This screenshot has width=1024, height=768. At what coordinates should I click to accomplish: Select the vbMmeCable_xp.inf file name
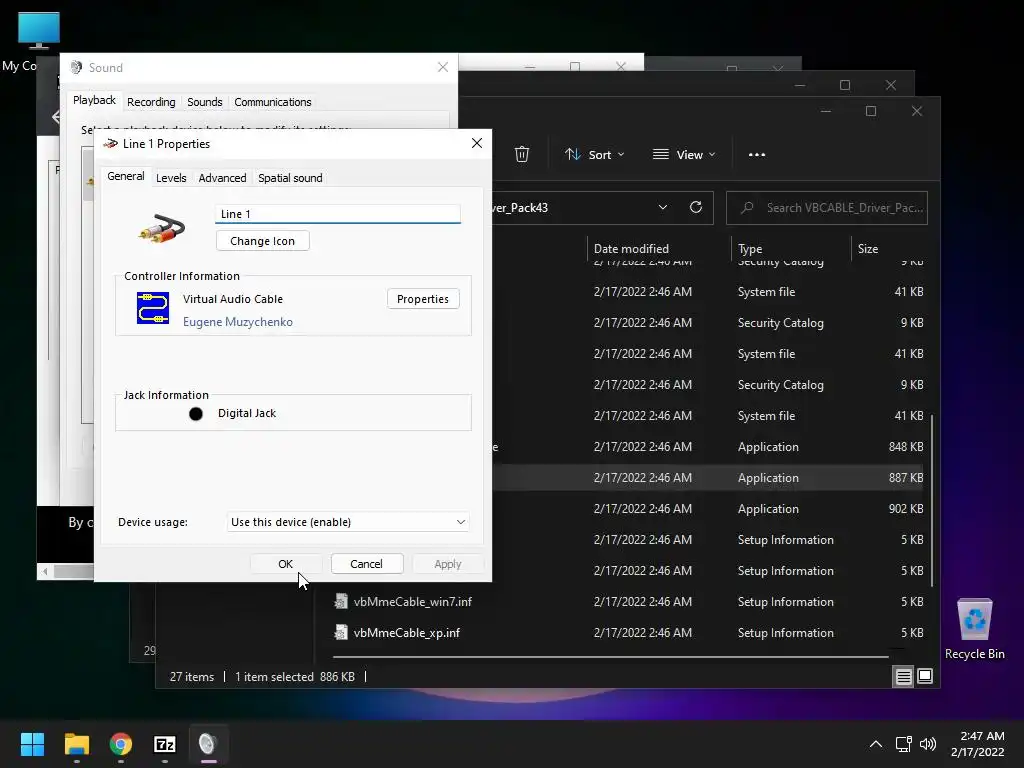coord(406,633)
